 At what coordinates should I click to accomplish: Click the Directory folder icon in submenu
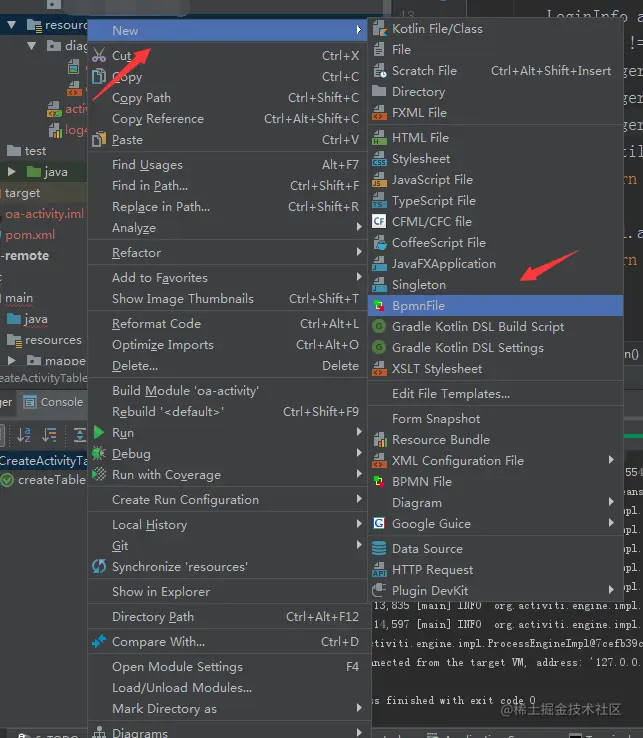pyautogui.click(x=379, y=91)
